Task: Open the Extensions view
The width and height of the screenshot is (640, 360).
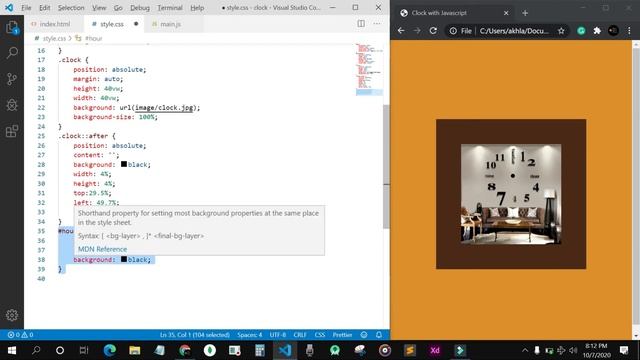Action: click(12, 131)
